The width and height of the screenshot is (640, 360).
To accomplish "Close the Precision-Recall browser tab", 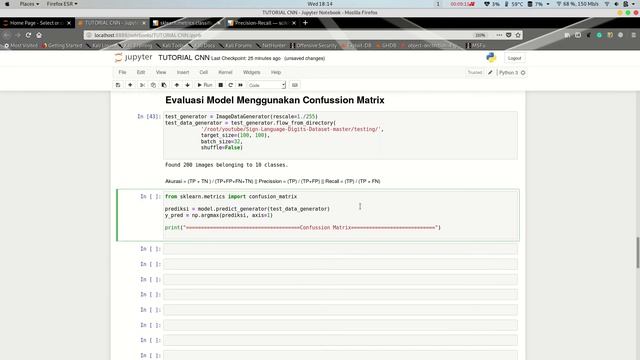I will (x=294, y=23).
